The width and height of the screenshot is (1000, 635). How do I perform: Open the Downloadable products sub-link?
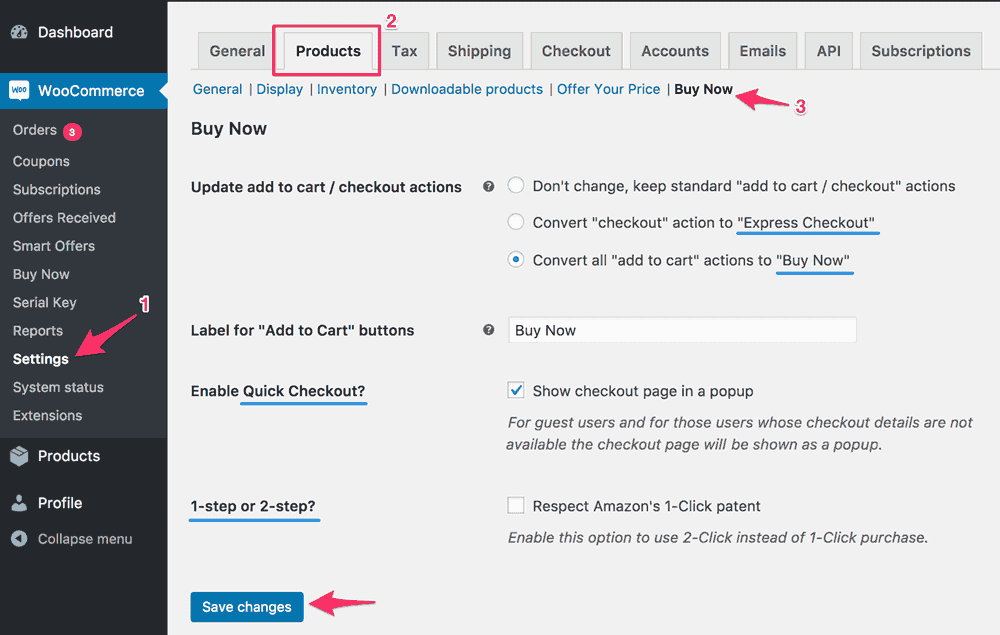tap(467, 89)
